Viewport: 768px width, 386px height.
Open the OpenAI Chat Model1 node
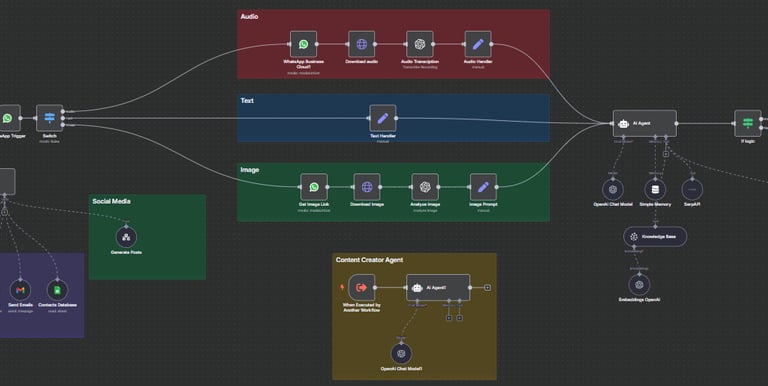pyautogui.click(x=401, y=354)
